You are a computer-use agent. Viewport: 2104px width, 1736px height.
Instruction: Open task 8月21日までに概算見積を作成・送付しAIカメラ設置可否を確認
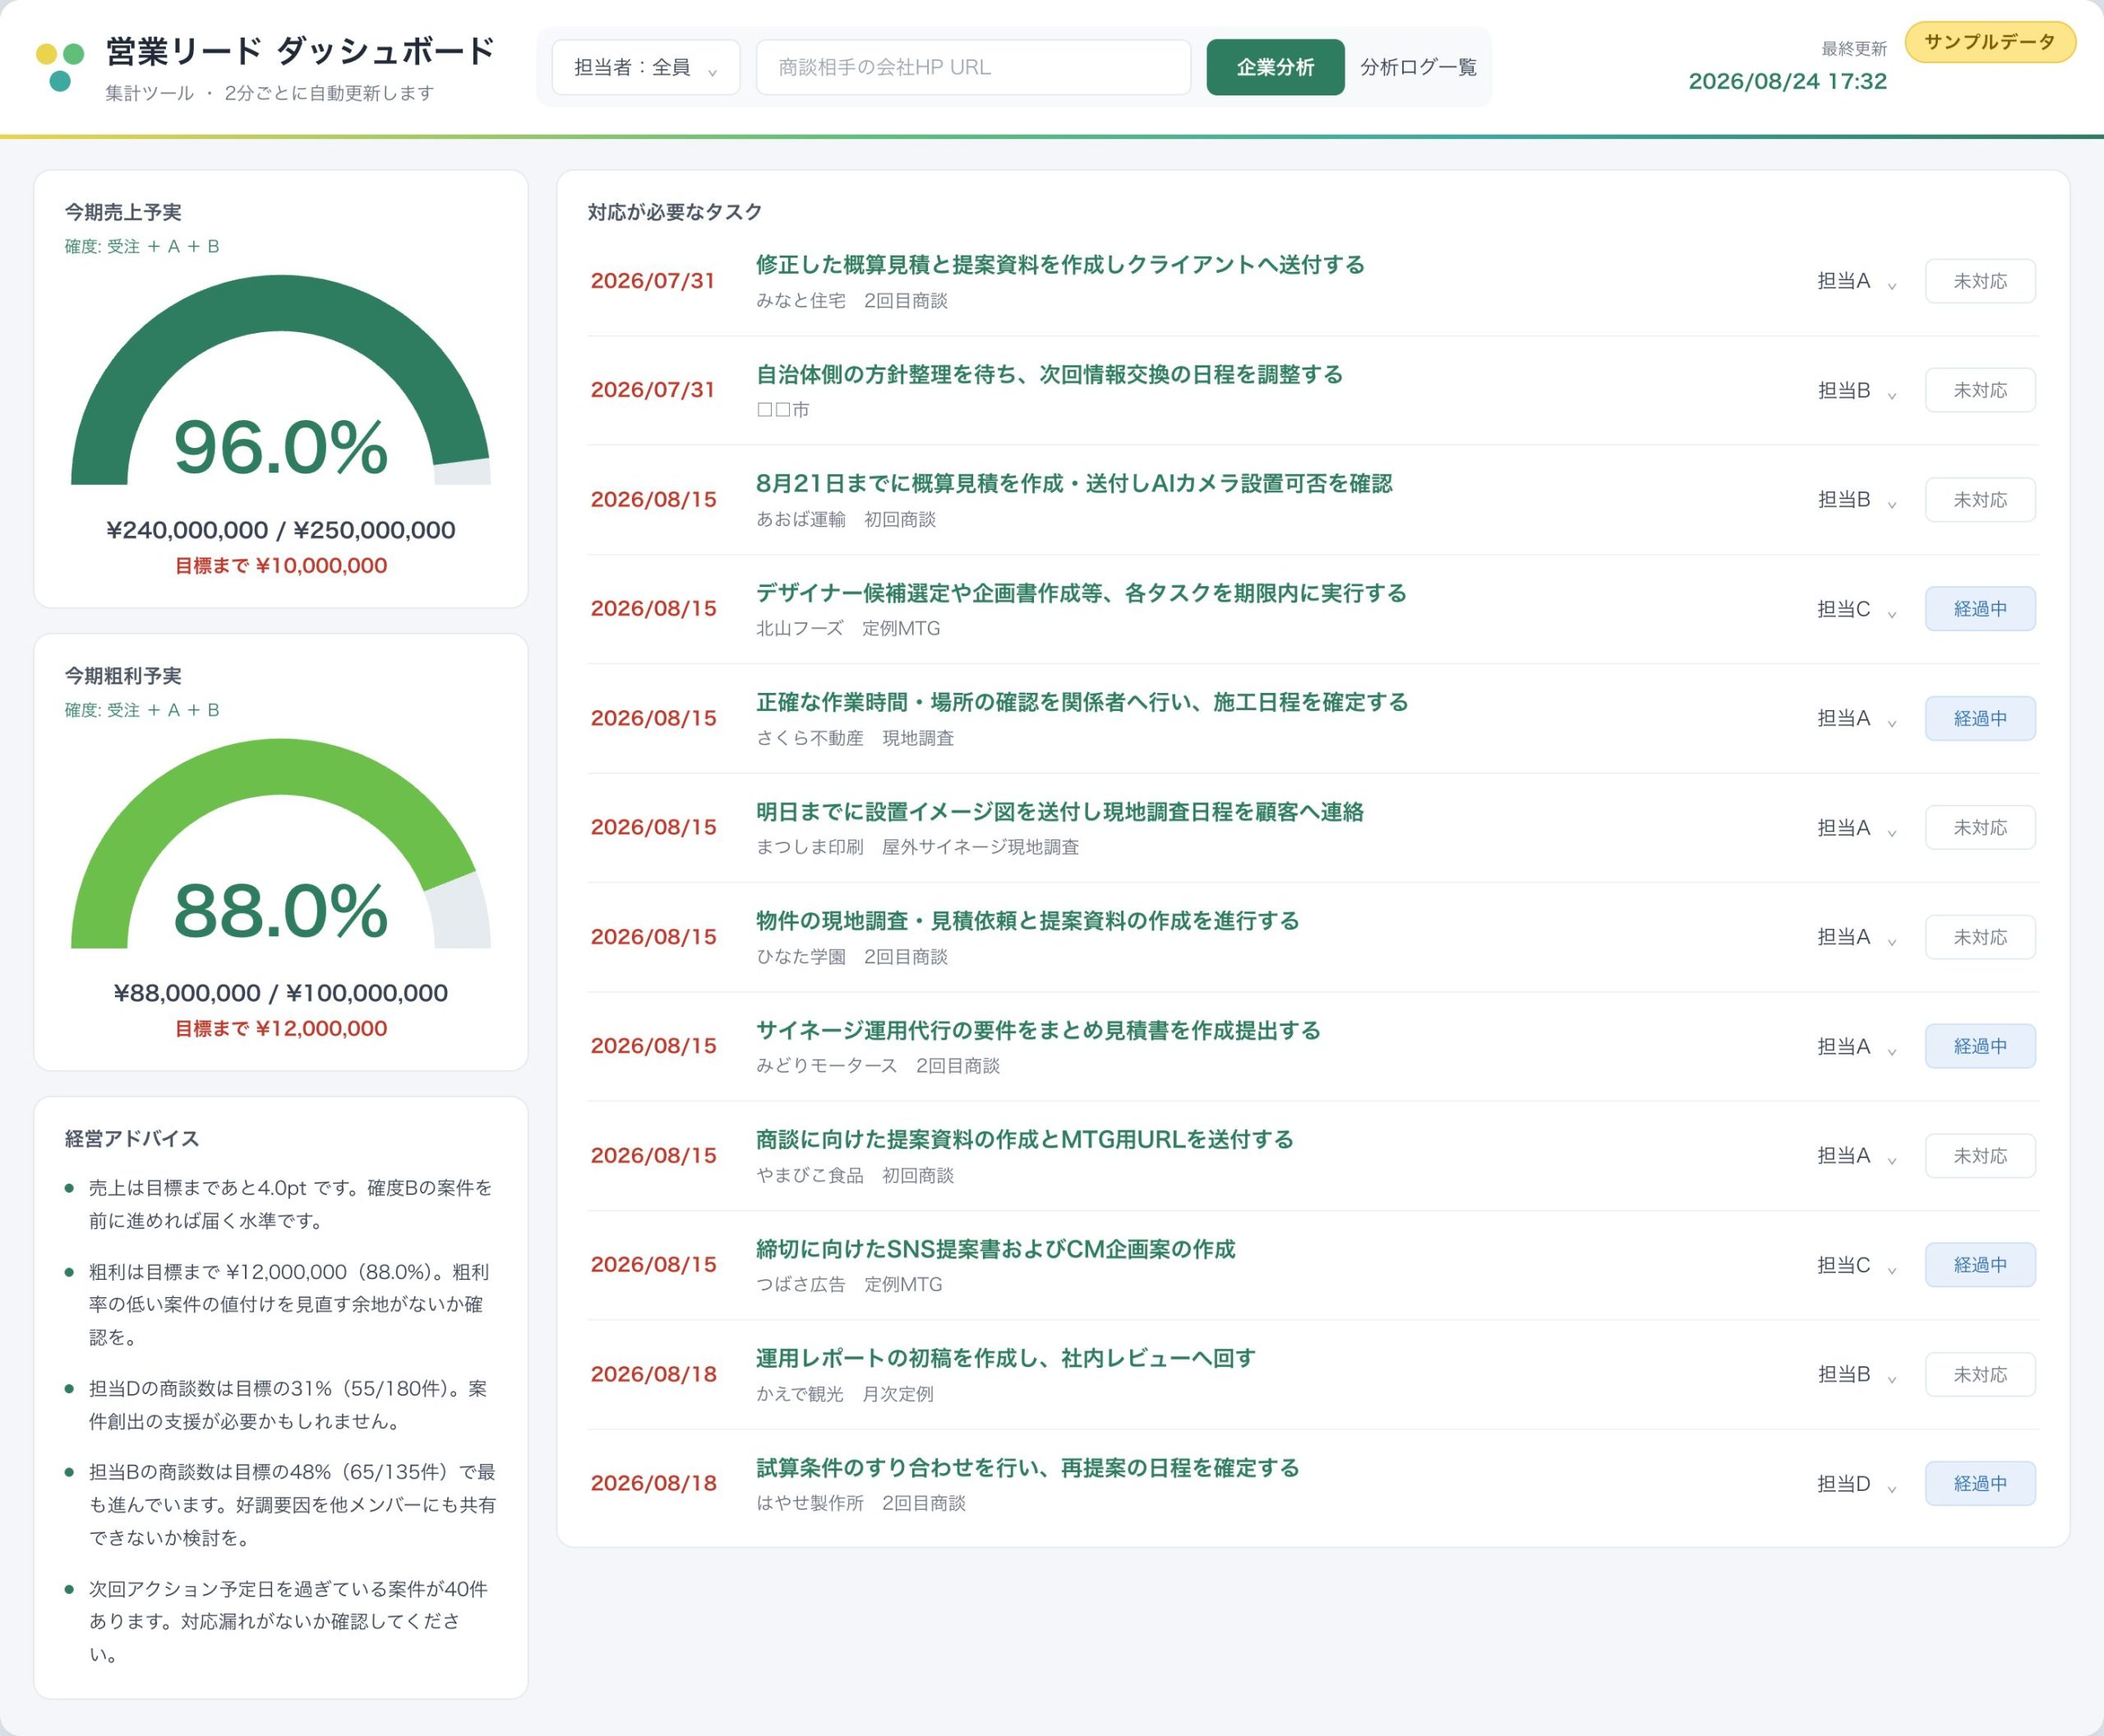1074,484
